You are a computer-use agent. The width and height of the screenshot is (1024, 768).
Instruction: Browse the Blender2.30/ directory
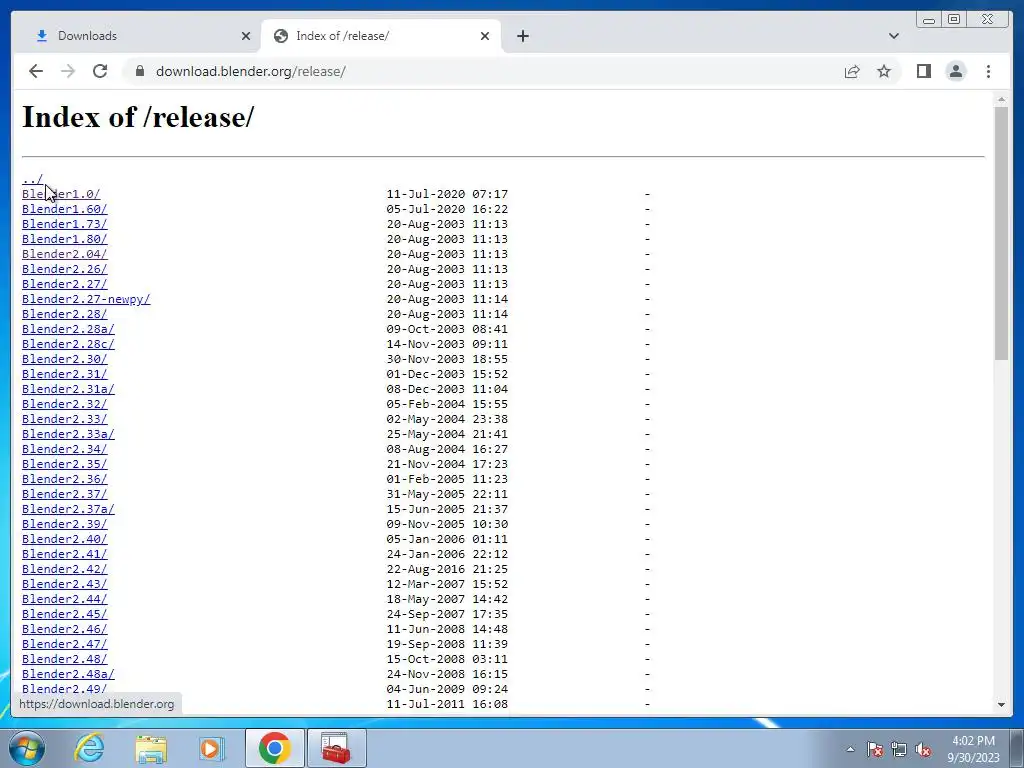64,359
